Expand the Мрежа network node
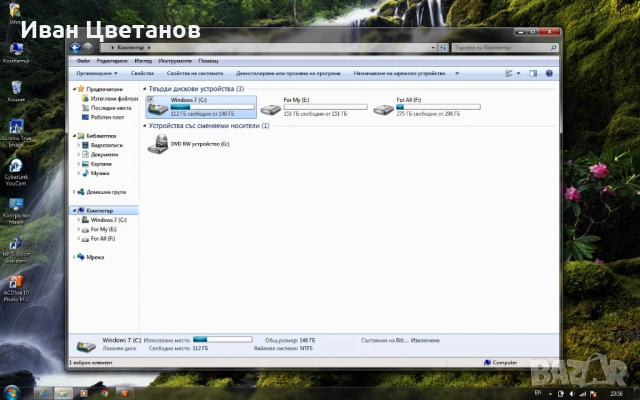The height and width of the screenshot is (400, 640). [74, 257]
